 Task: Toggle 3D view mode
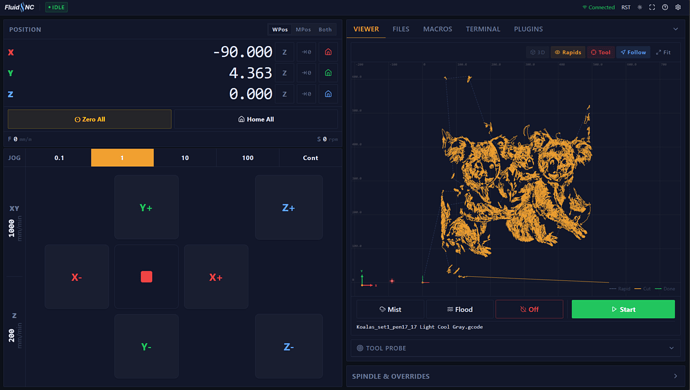pyautogui.click(x=537, y=52)
